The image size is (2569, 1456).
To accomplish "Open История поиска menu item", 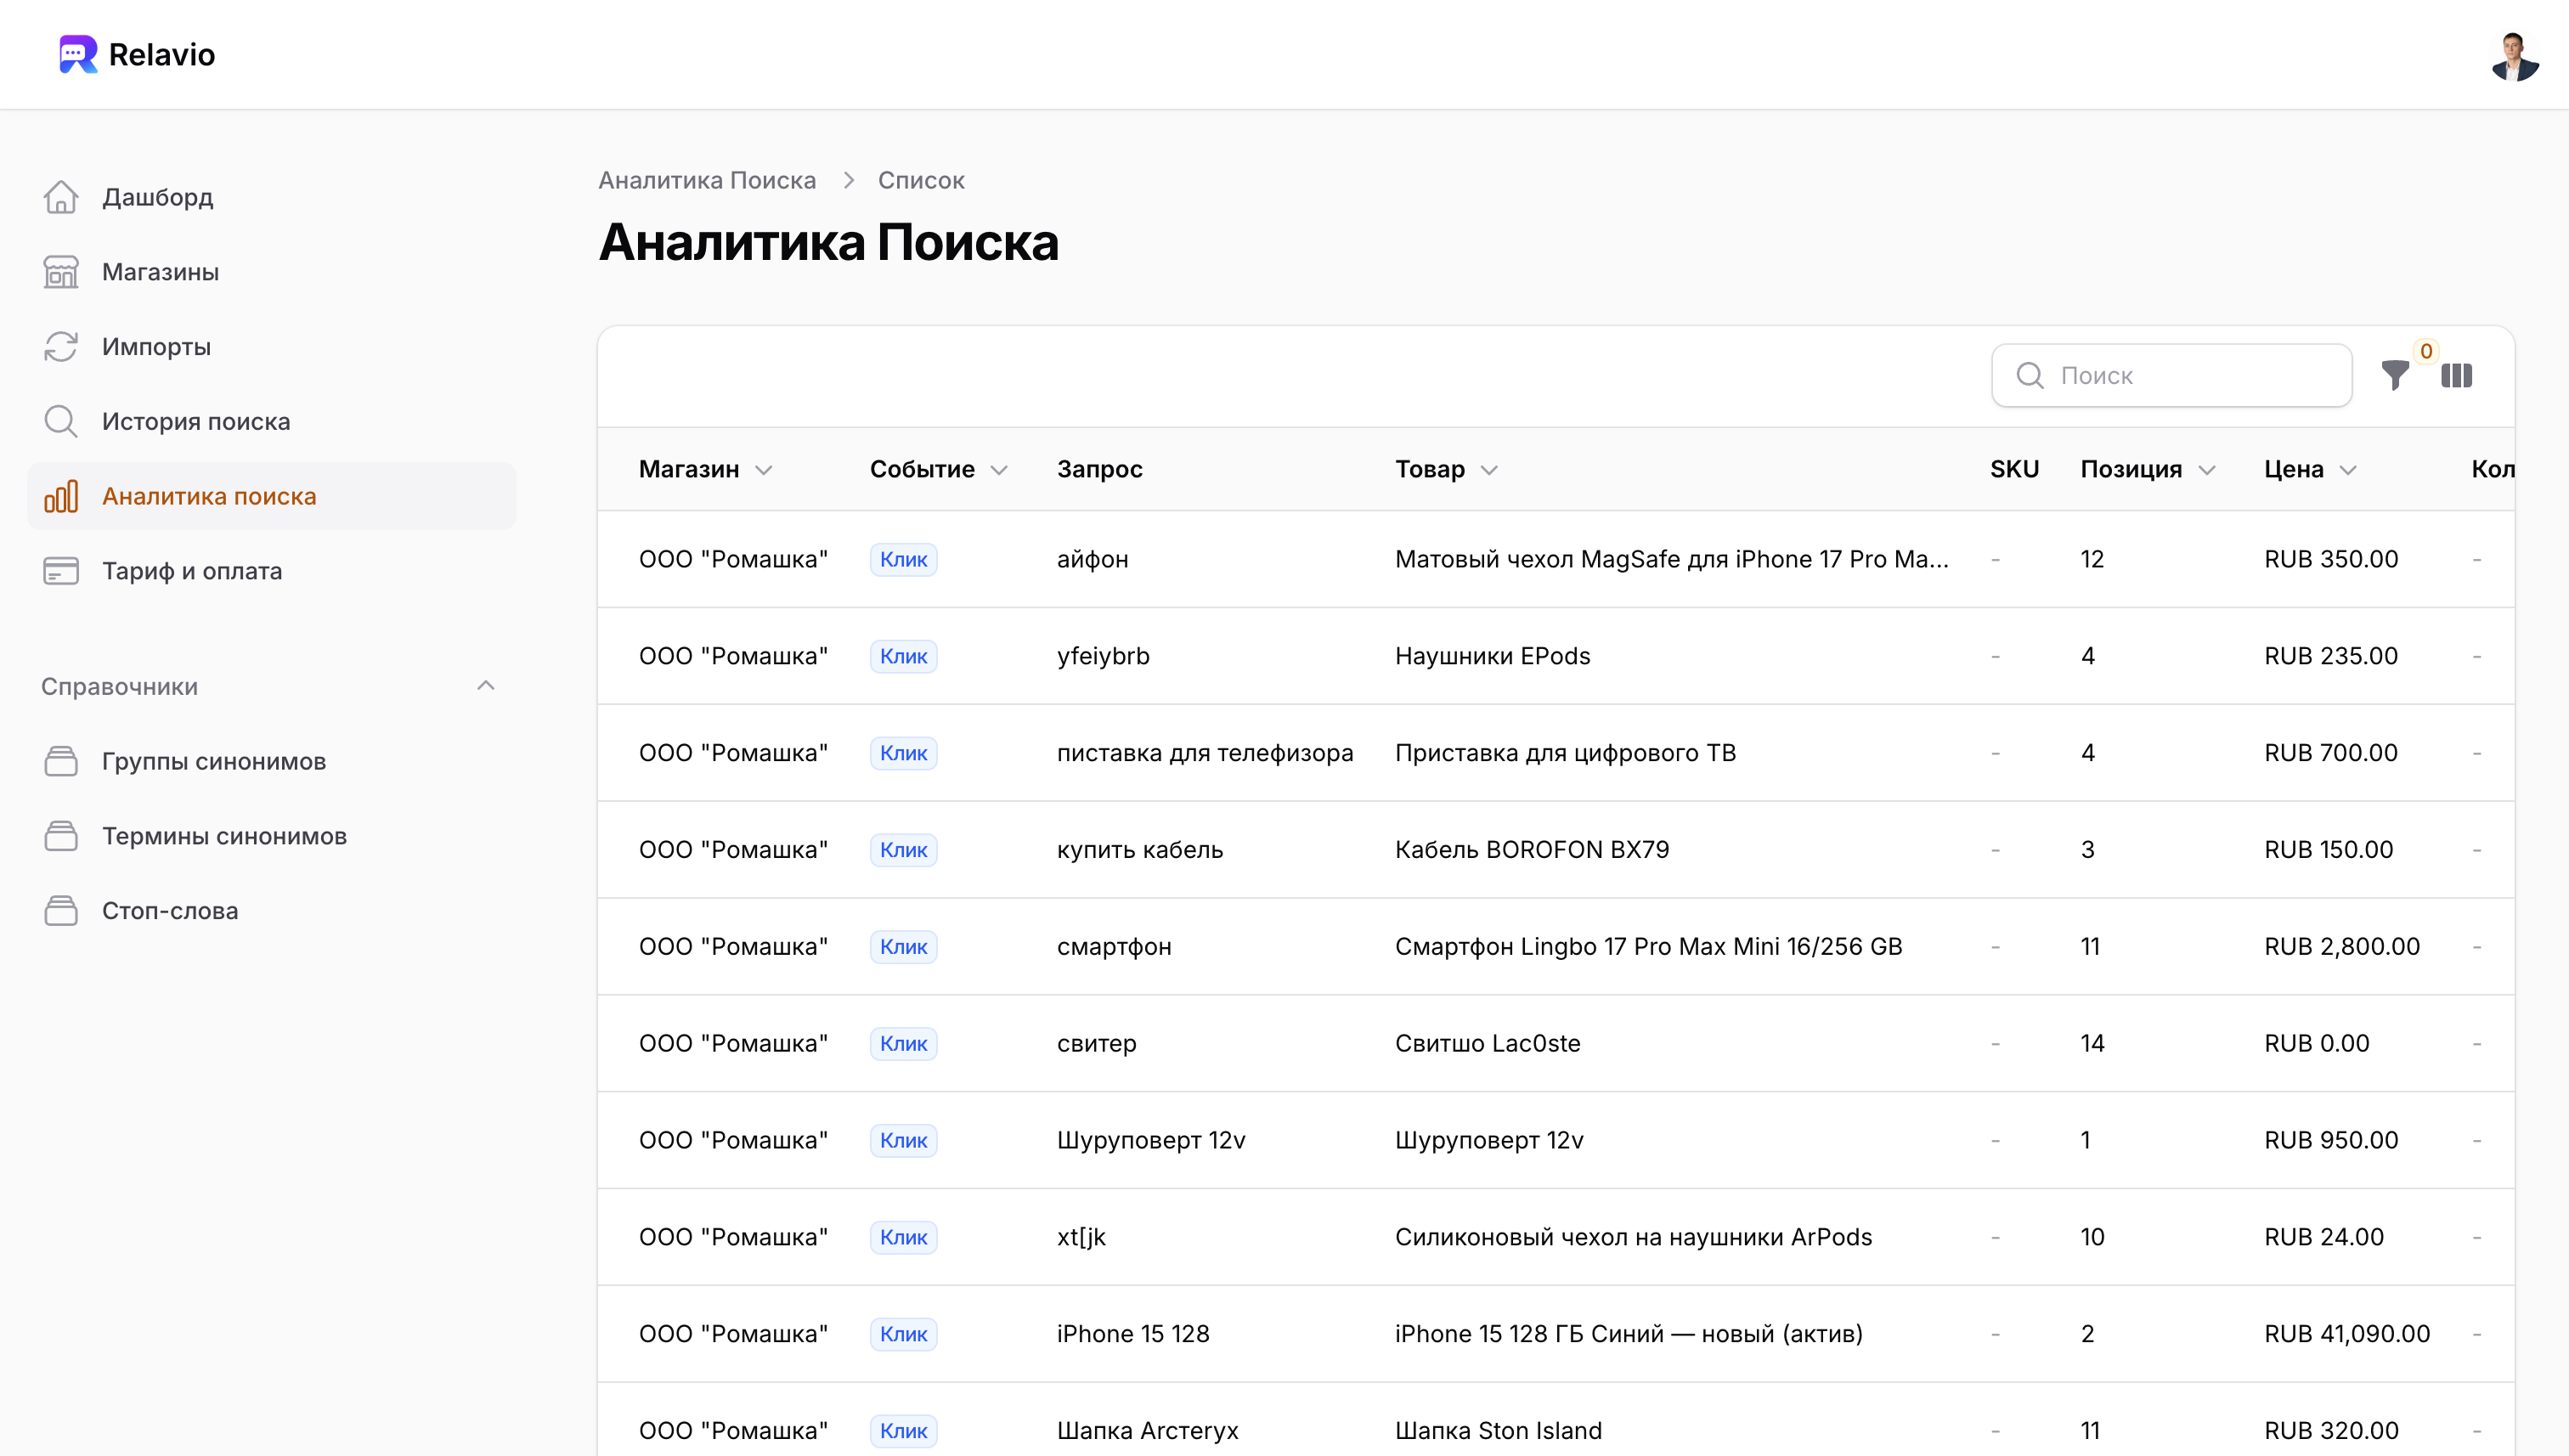I will (271, 421).
